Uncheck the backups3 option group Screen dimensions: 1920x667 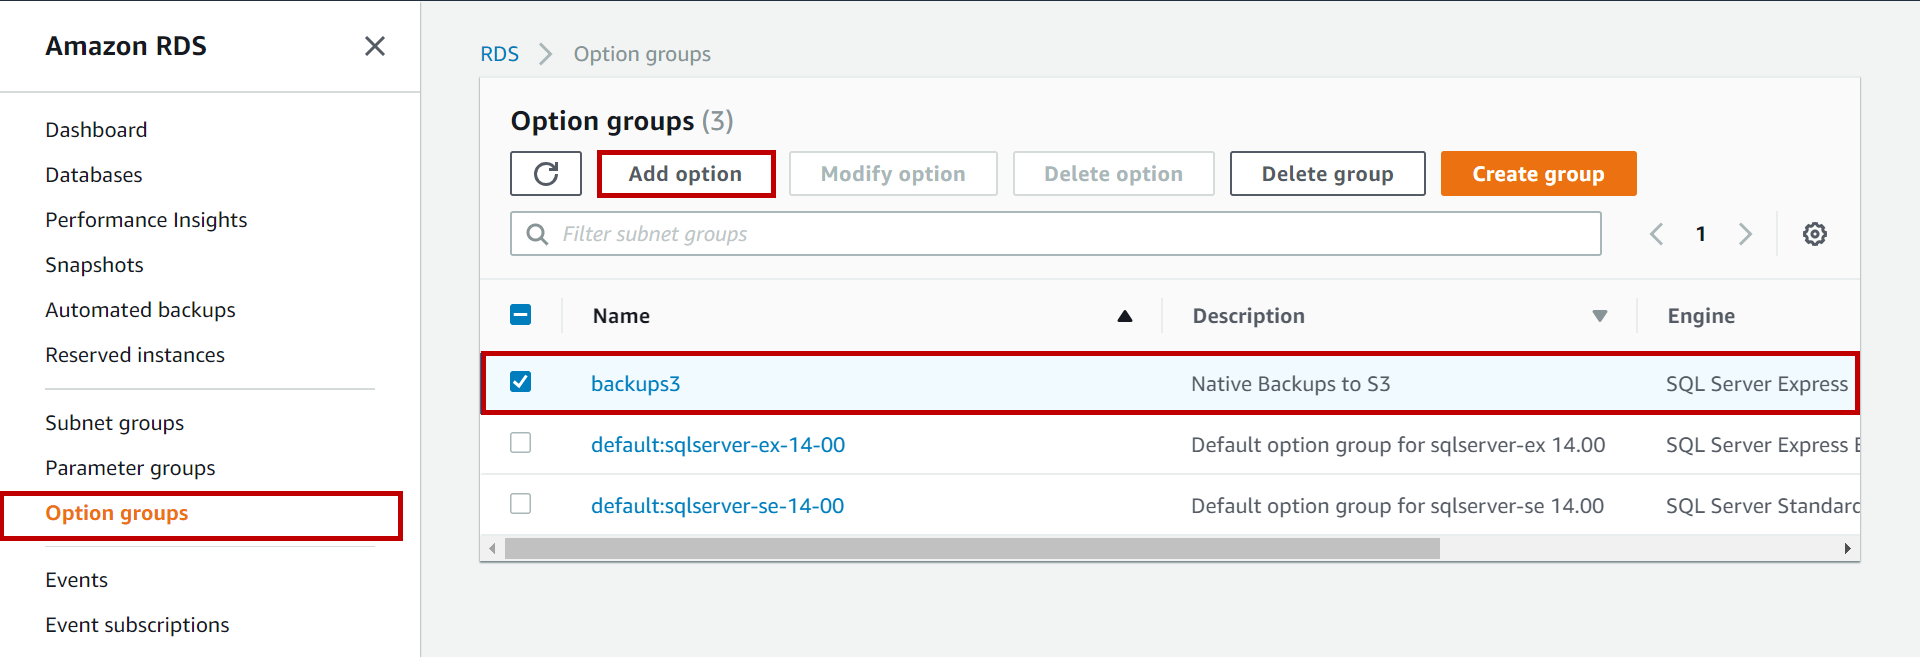(x=521, y=382)
